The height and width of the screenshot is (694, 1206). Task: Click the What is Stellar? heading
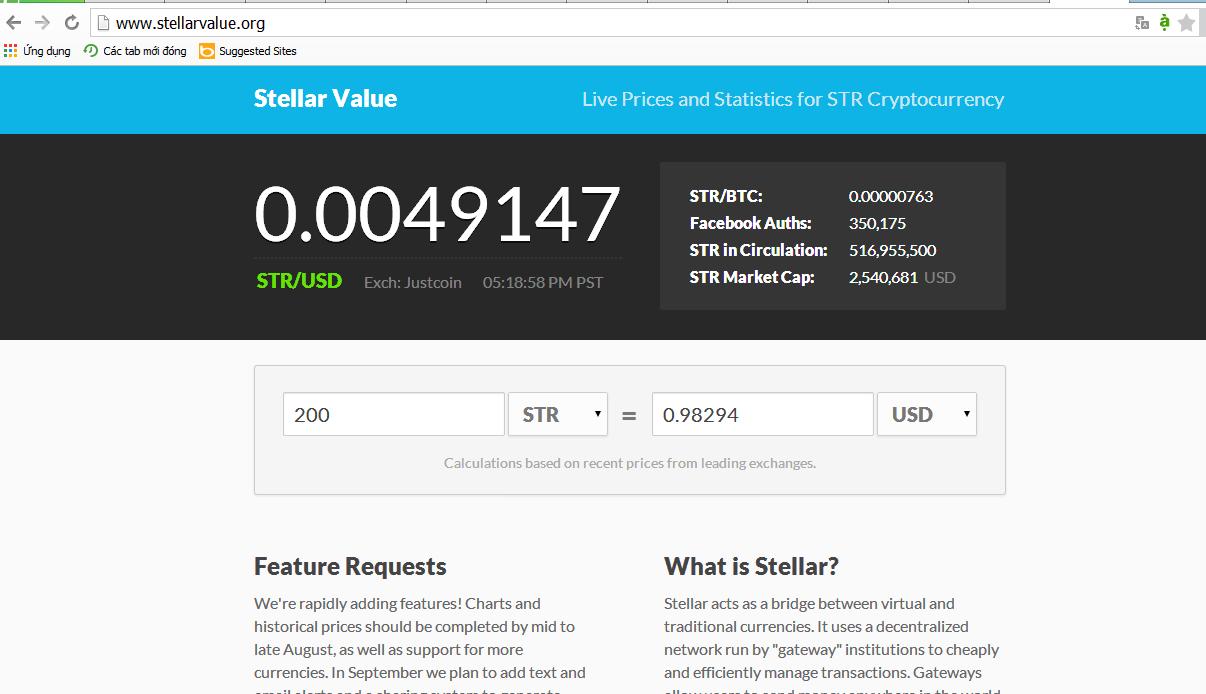[x=751, y=566]
